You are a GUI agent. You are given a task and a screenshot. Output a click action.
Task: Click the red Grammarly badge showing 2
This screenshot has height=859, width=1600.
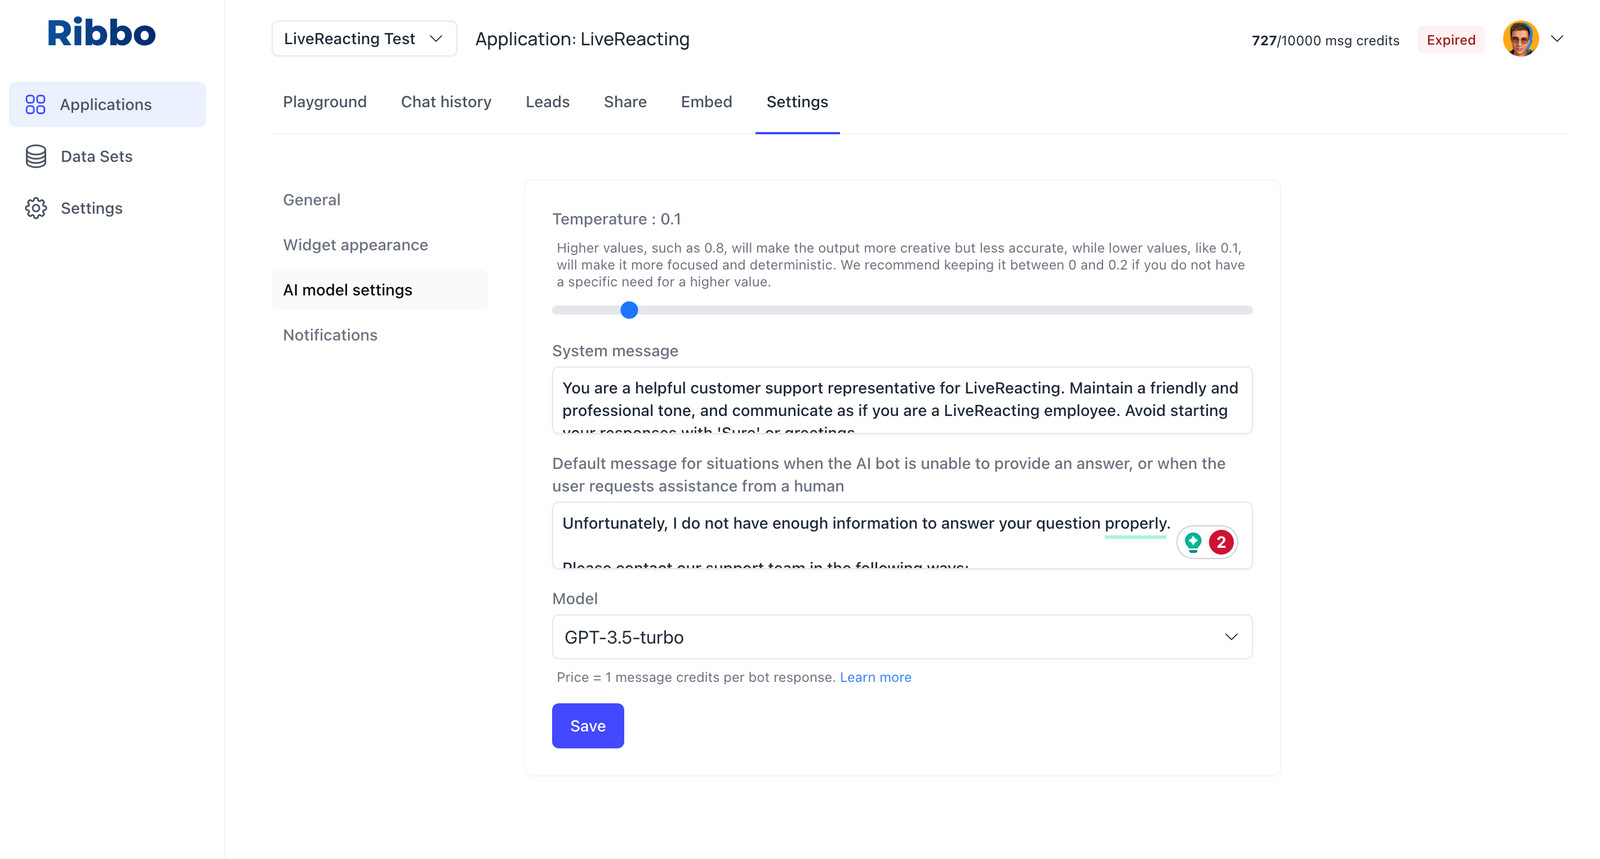point(1221,542)
